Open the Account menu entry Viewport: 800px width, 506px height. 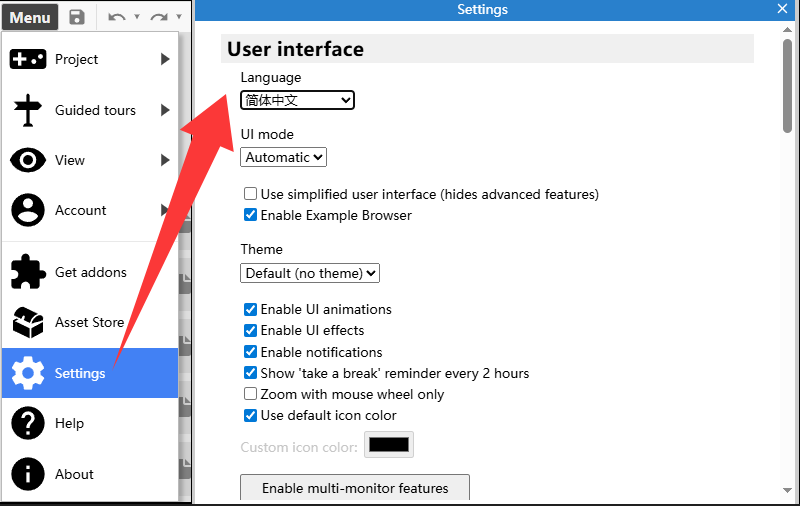coord(90,210)
